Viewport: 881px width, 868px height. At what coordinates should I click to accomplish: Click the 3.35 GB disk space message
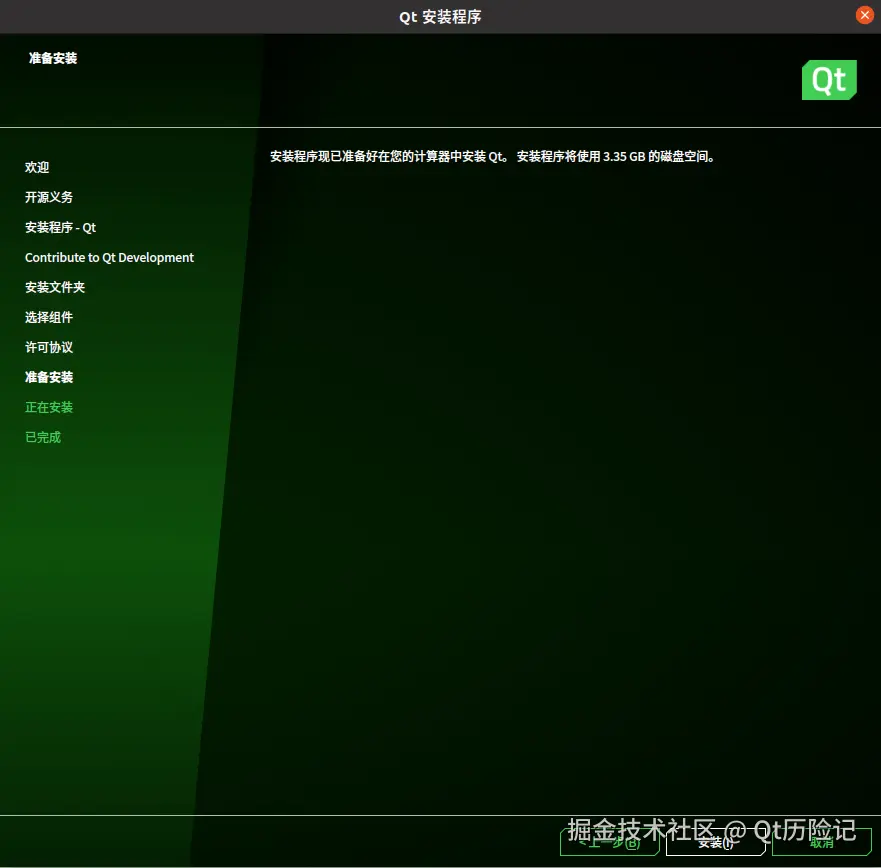(x=493, y=156)
